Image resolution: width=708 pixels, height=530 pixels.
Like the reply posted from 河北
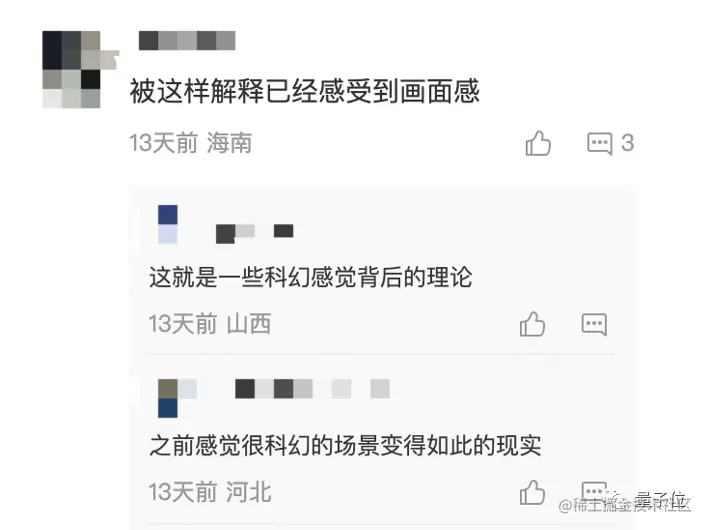[532, 492]
